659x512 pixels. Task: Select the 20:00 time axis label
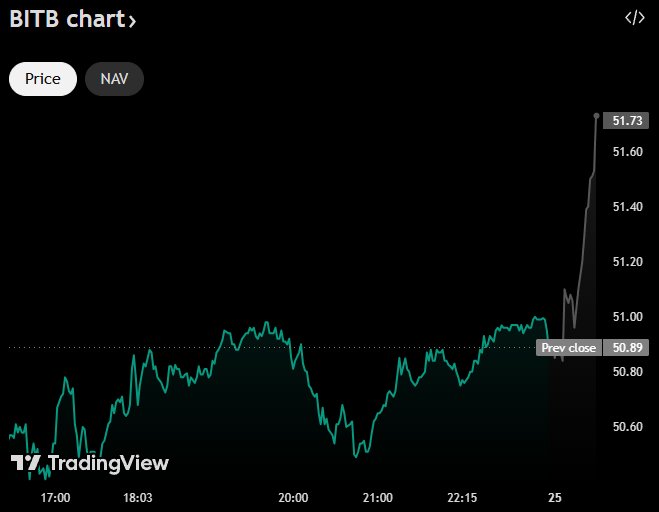click(293, 497)
